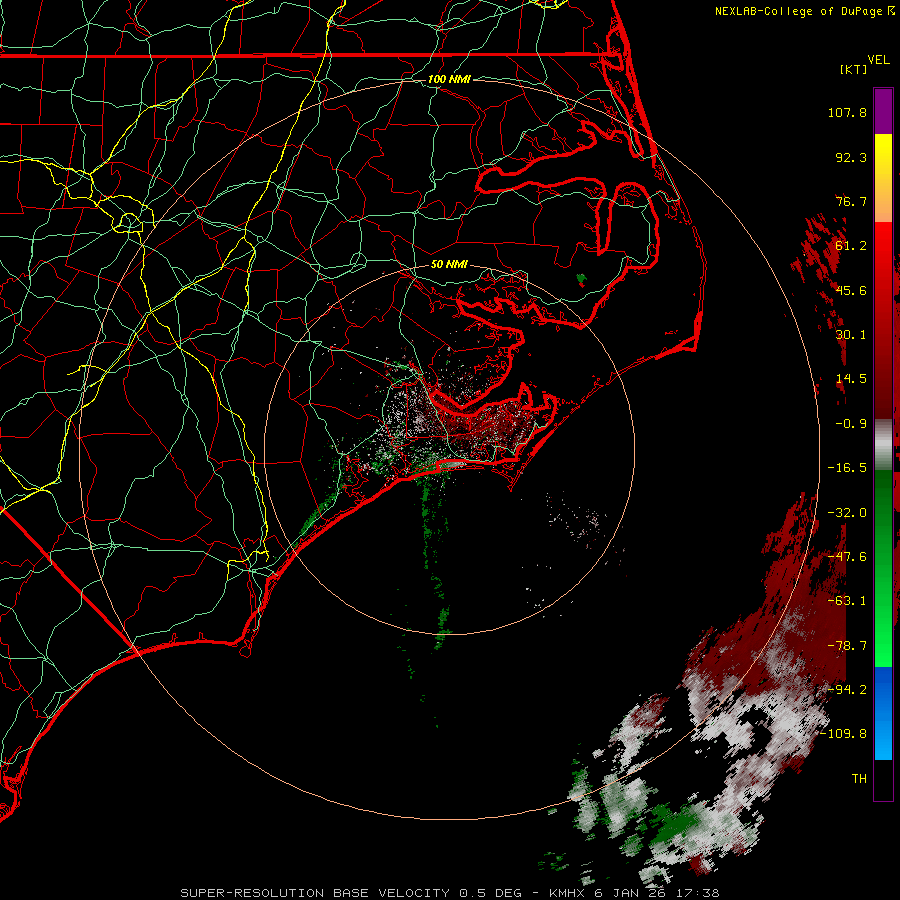This screenshot has width=900, height=900.
Task: Click the 6 JAN 26 date in the footer
Action: [x=631, y=893]
